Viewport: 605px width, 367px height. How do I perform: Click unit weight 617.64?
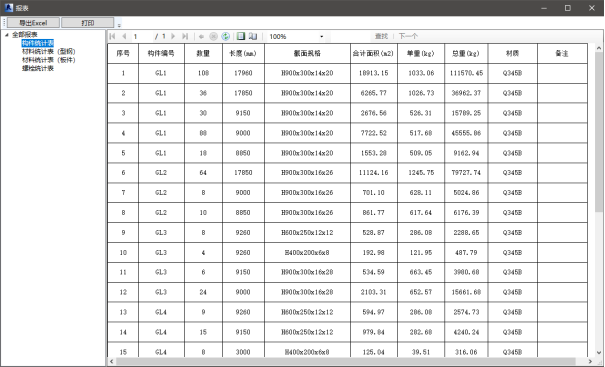[421, 213]
